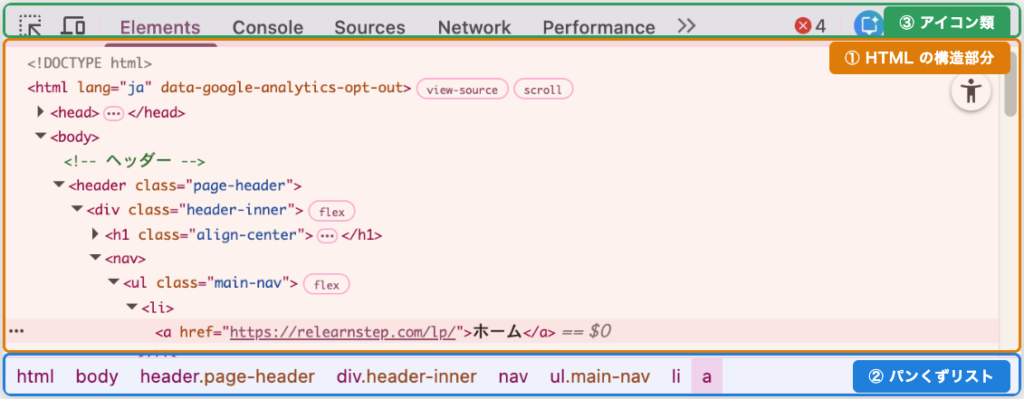Screen dimensions: 1024x399
Task: Select html in the breadcrumb
Action: pyautogui.click(x=35, y=376)
